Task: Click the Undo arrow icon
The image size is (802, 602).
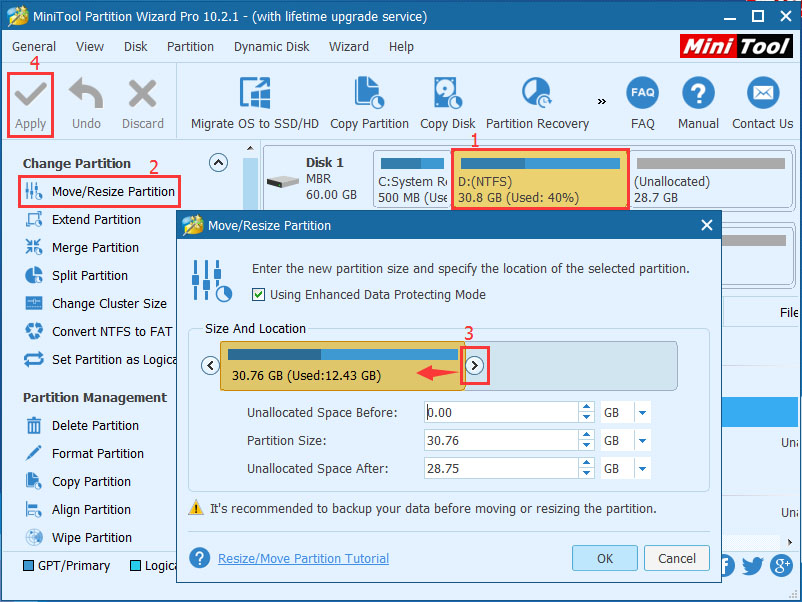Action: pyautogui.click(x=86, y=93)
